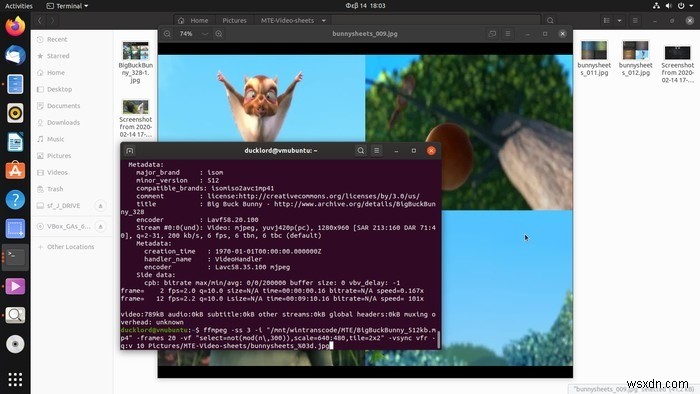Screen dimensions: 700x394
Task: Open the terminal hamburger menu
Action: click(x=377, y=151)
